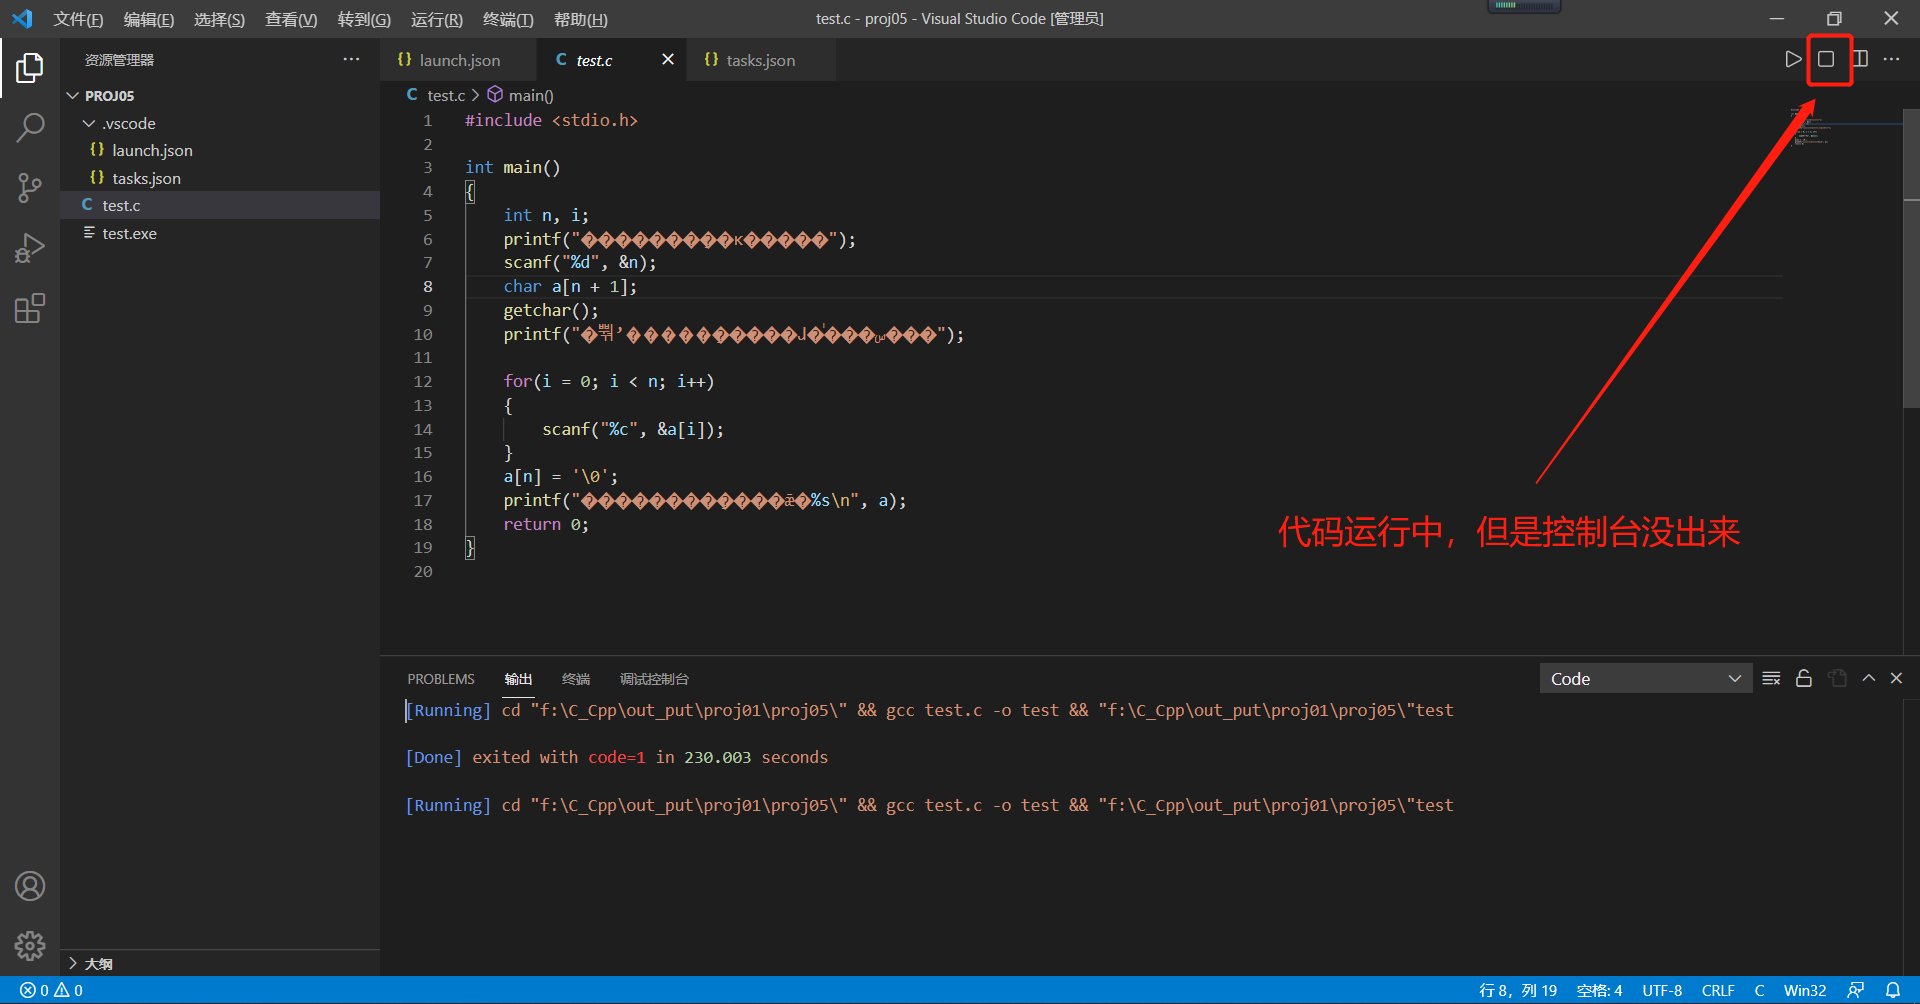This screenshot has height=1004, width=1920.
Task: Open the 帮助(H) menu
Action: pos(580,19)
